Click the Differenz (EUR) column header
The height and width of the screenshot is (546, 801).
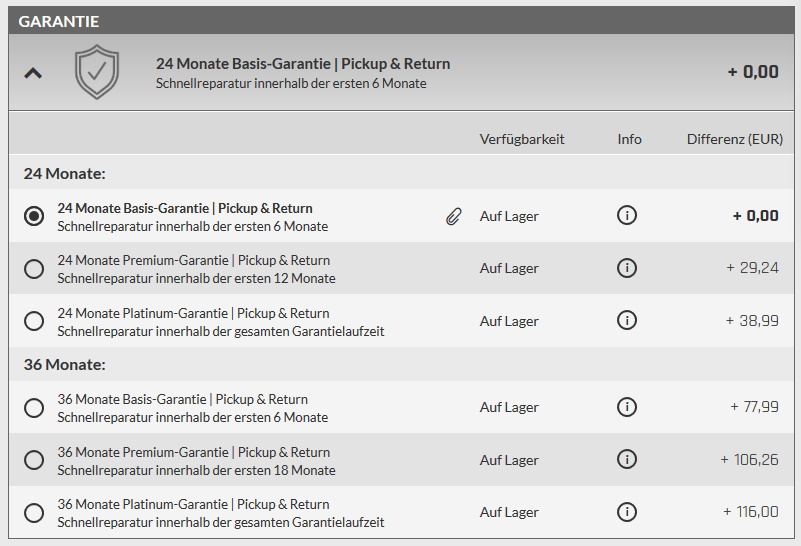click(734, 139)
